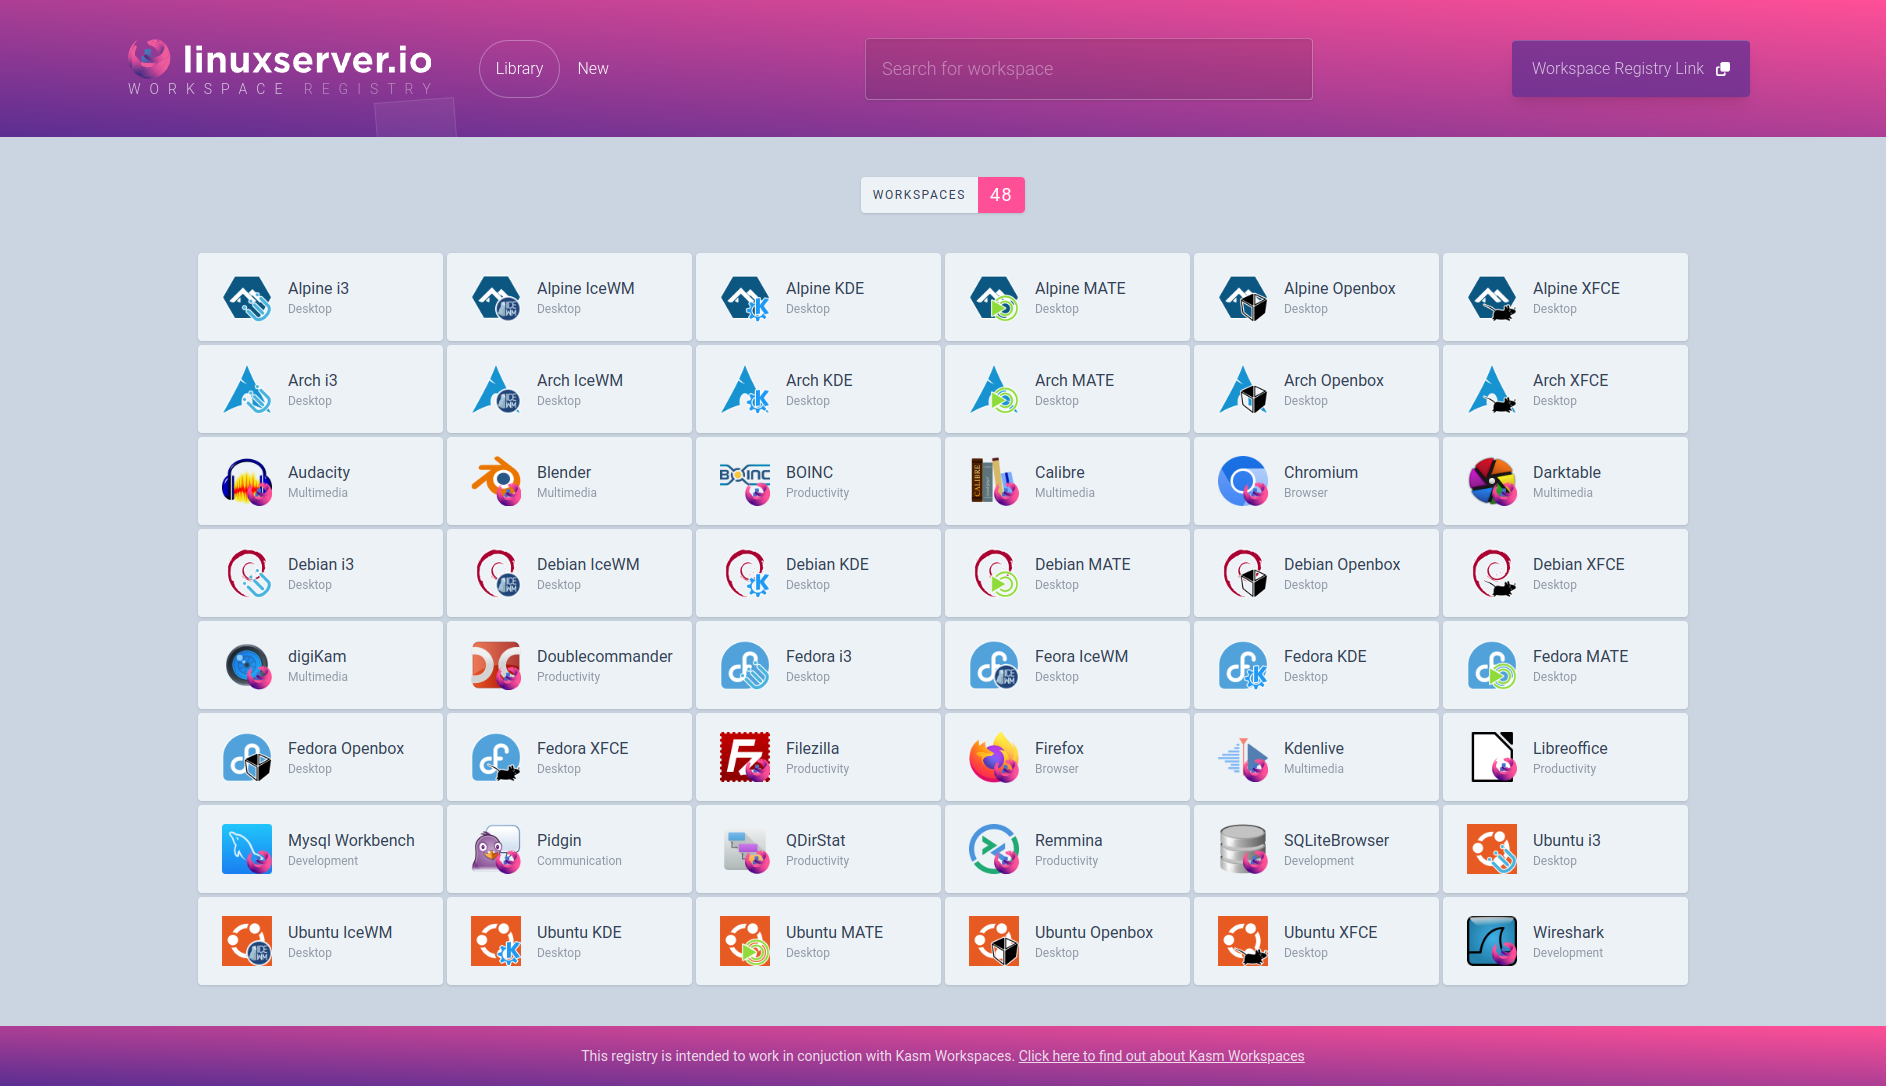Viewport: 1886px width, 1086px height.
Task: Select the Fedora i3 text label
Action: click(x=819, y=656)
